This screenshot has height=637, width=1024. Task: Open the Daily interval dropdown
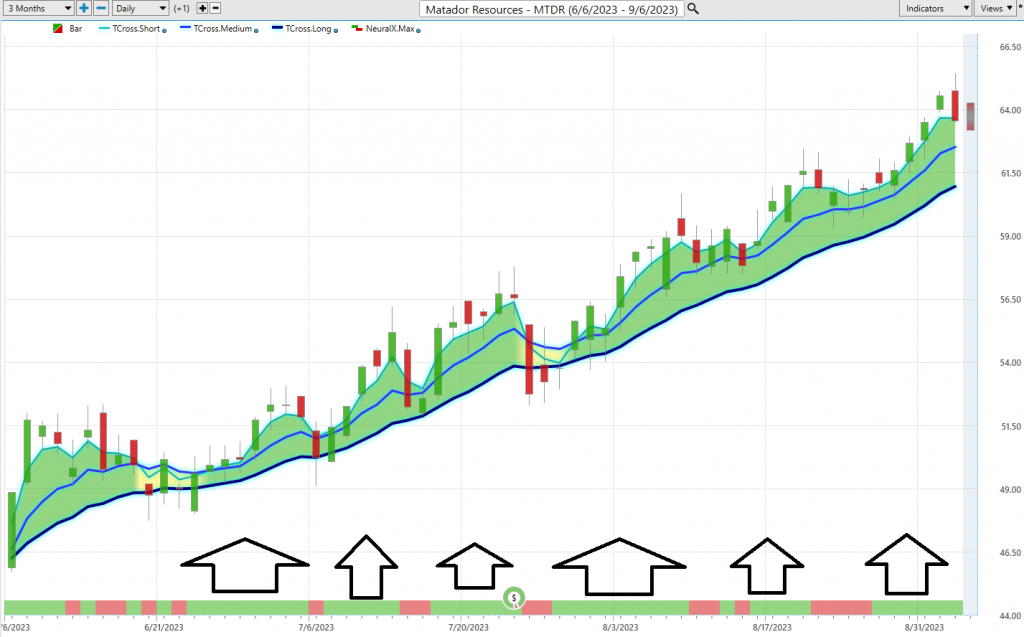click(140, 8)
